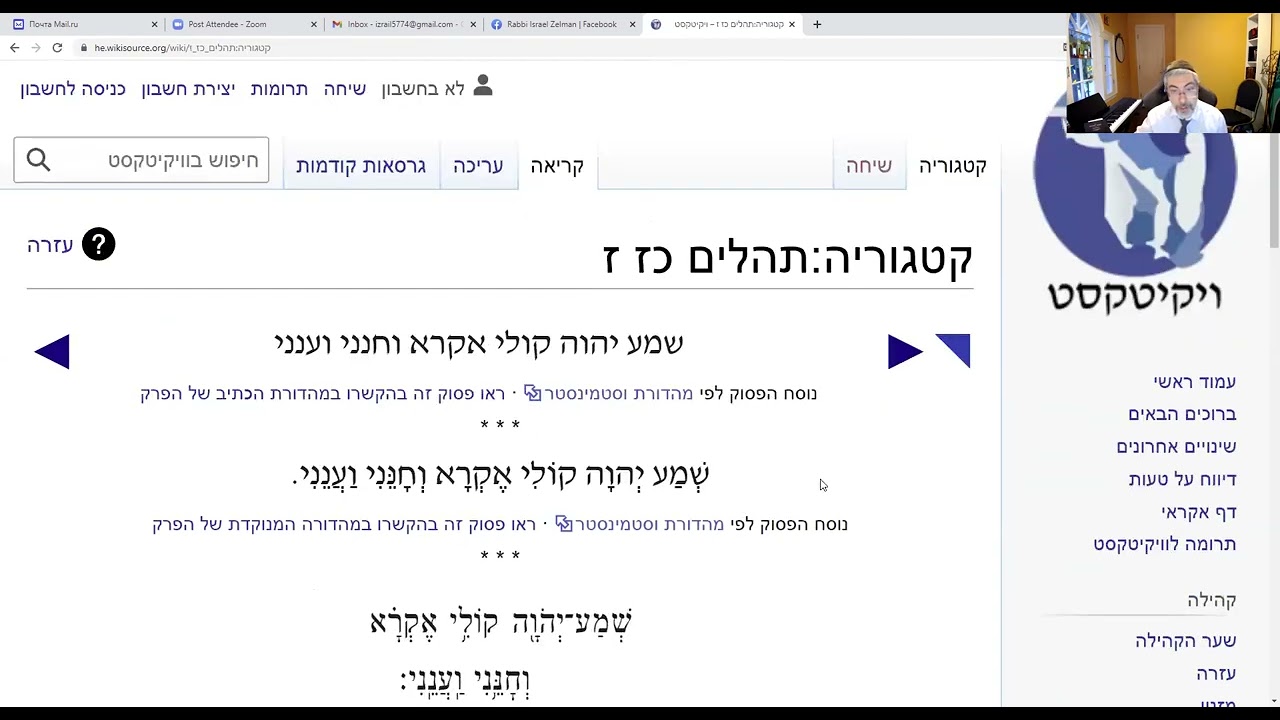The image size is (1280, 720).
Task: Go to עמוד ראשי main page
Action: click(x=1195, y=382)
